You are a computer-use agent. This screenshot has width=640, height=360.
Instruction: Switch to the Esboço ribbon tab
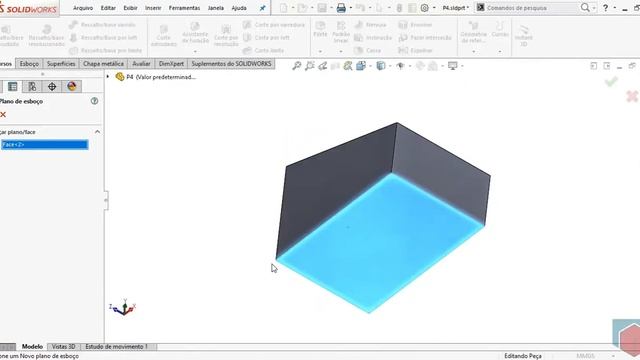[29, 64]
